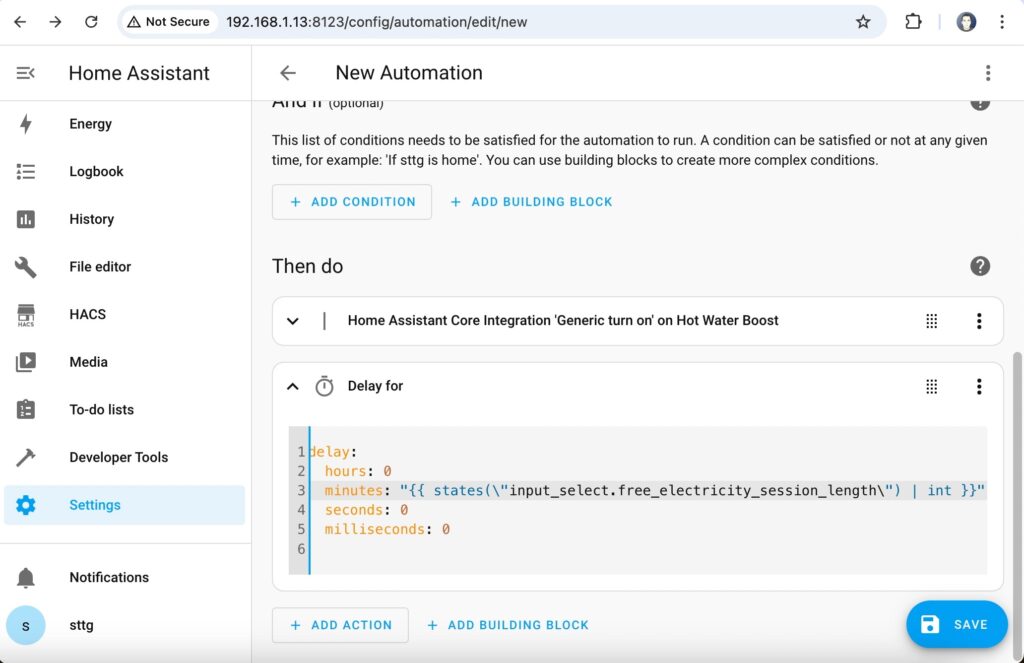The width and height of the screenshot is (1024, 663).
Task: Click the Delay for action title
Action: pyautogui.click(x=376, y=386)
